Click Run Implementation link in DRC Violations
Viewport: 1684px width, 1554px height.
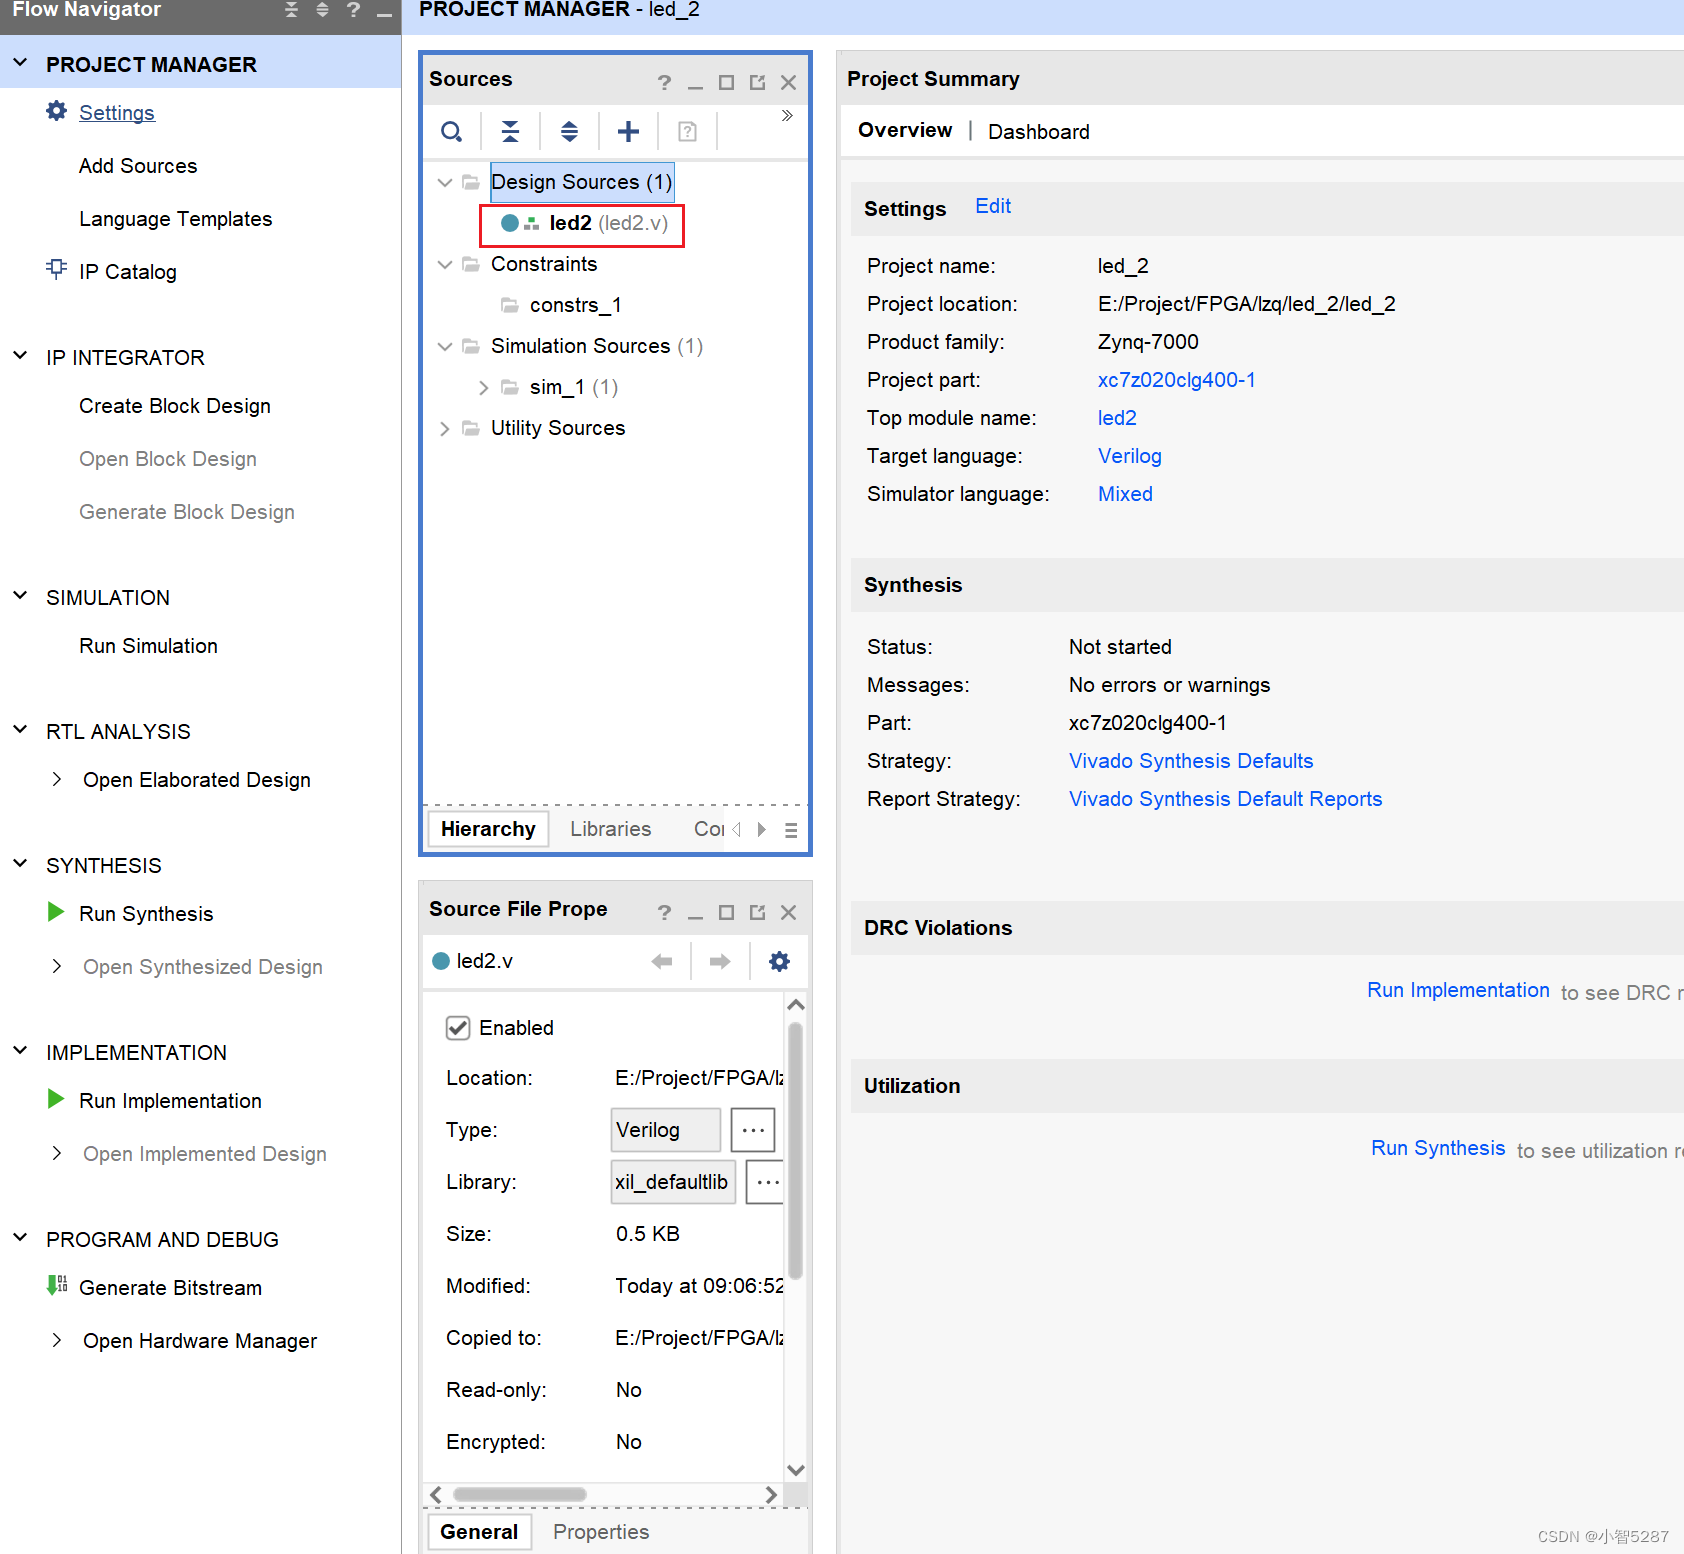(x=1458, y=990)
